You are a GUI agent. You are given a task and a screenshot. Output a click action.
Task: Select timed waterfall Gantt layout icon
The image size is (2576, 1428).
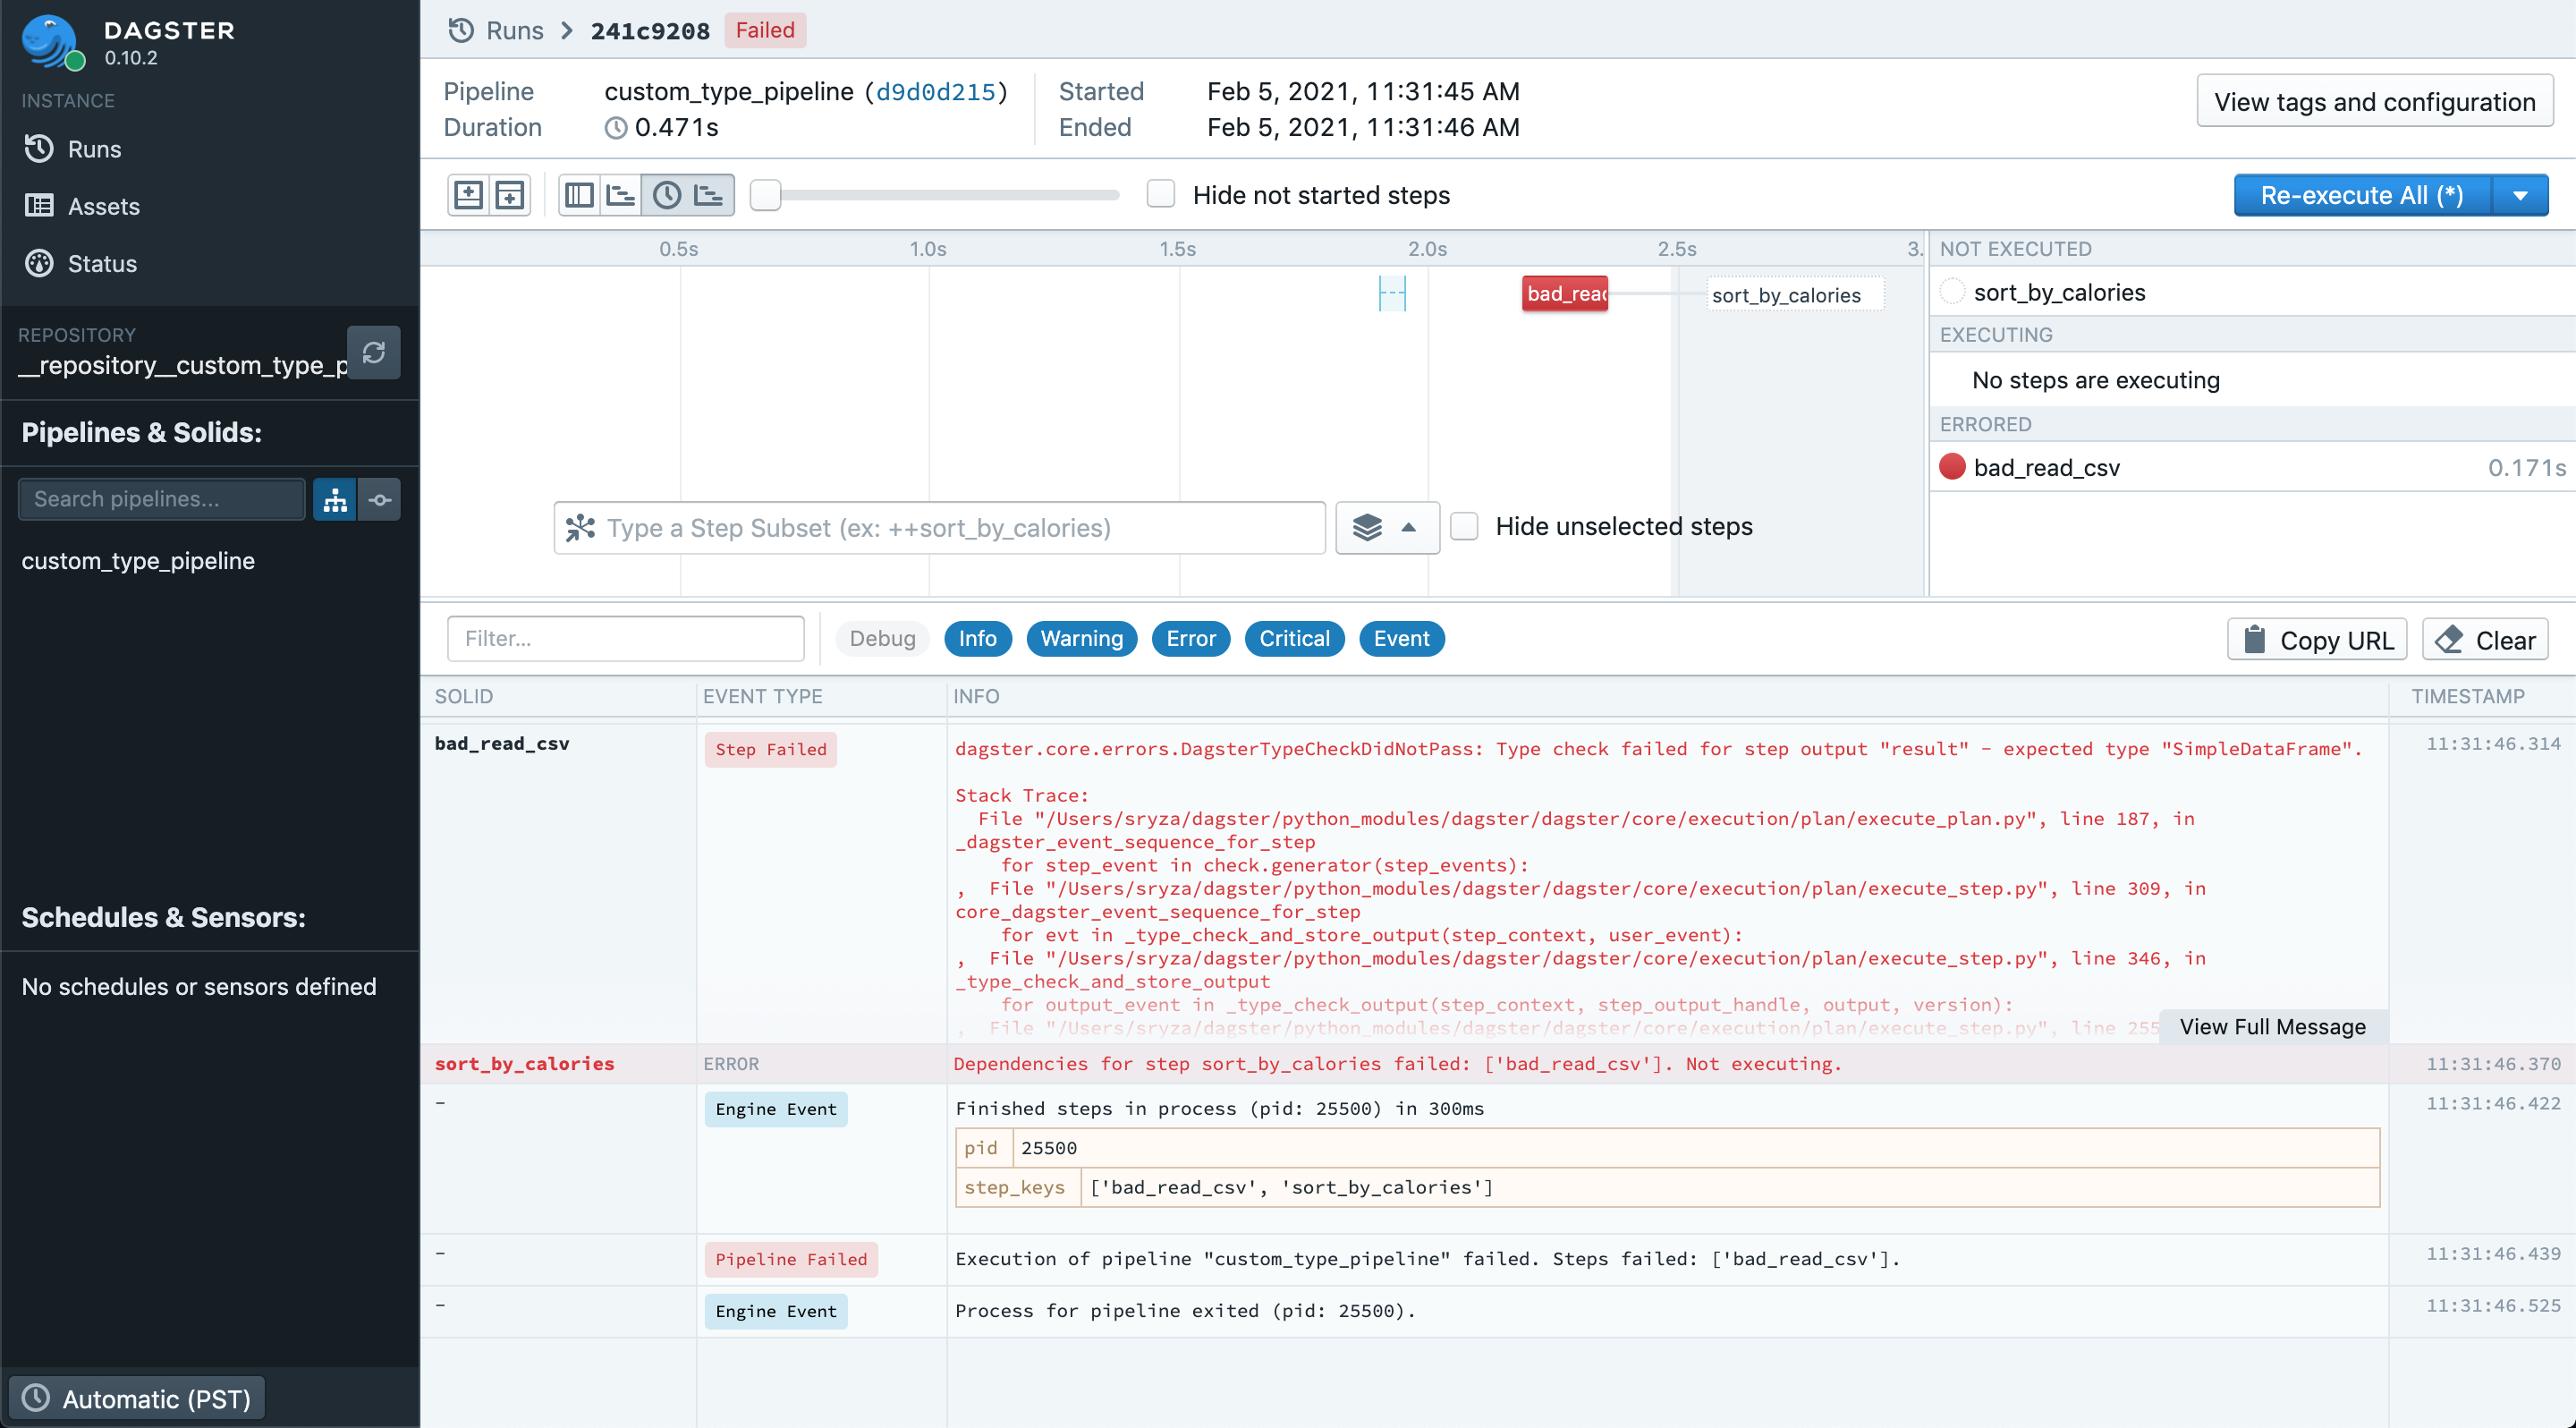tap(710, 194)
